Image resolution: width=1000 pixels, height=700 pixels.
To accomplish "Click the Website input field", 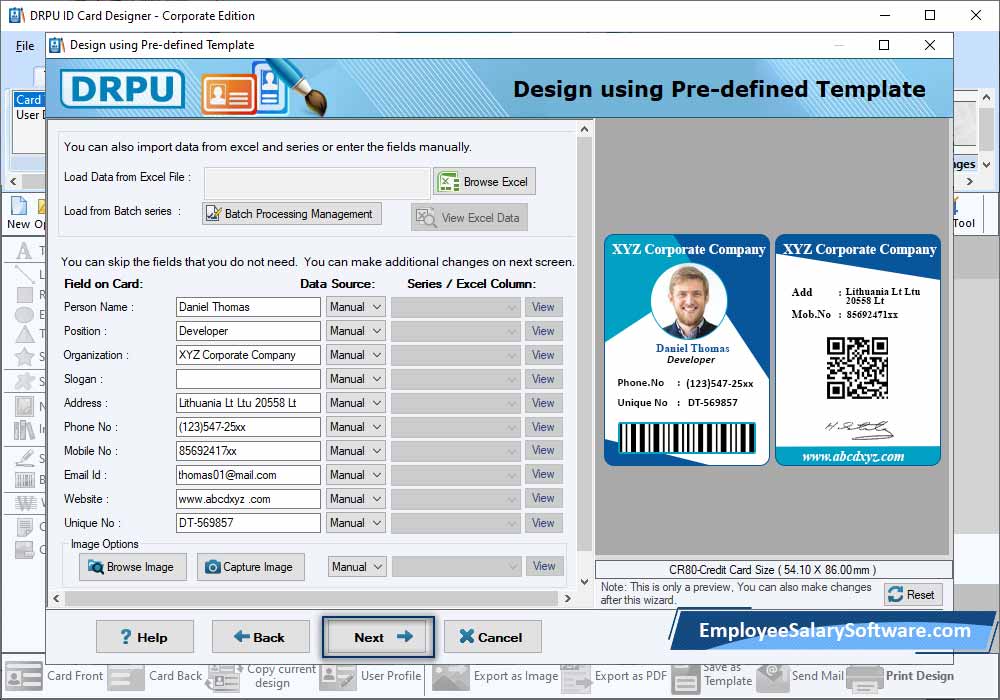I will [248, 499].
